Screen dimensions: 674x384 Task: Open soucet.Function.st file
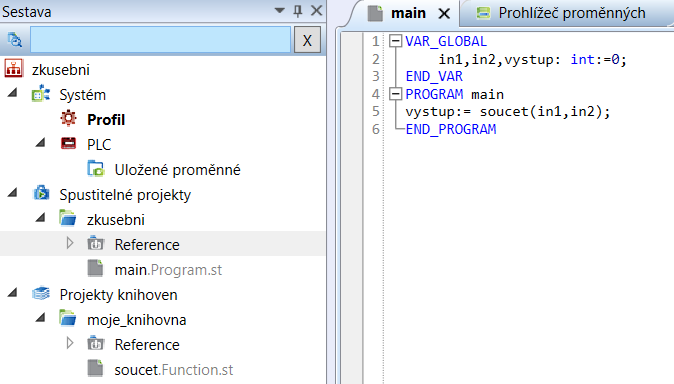174,370
